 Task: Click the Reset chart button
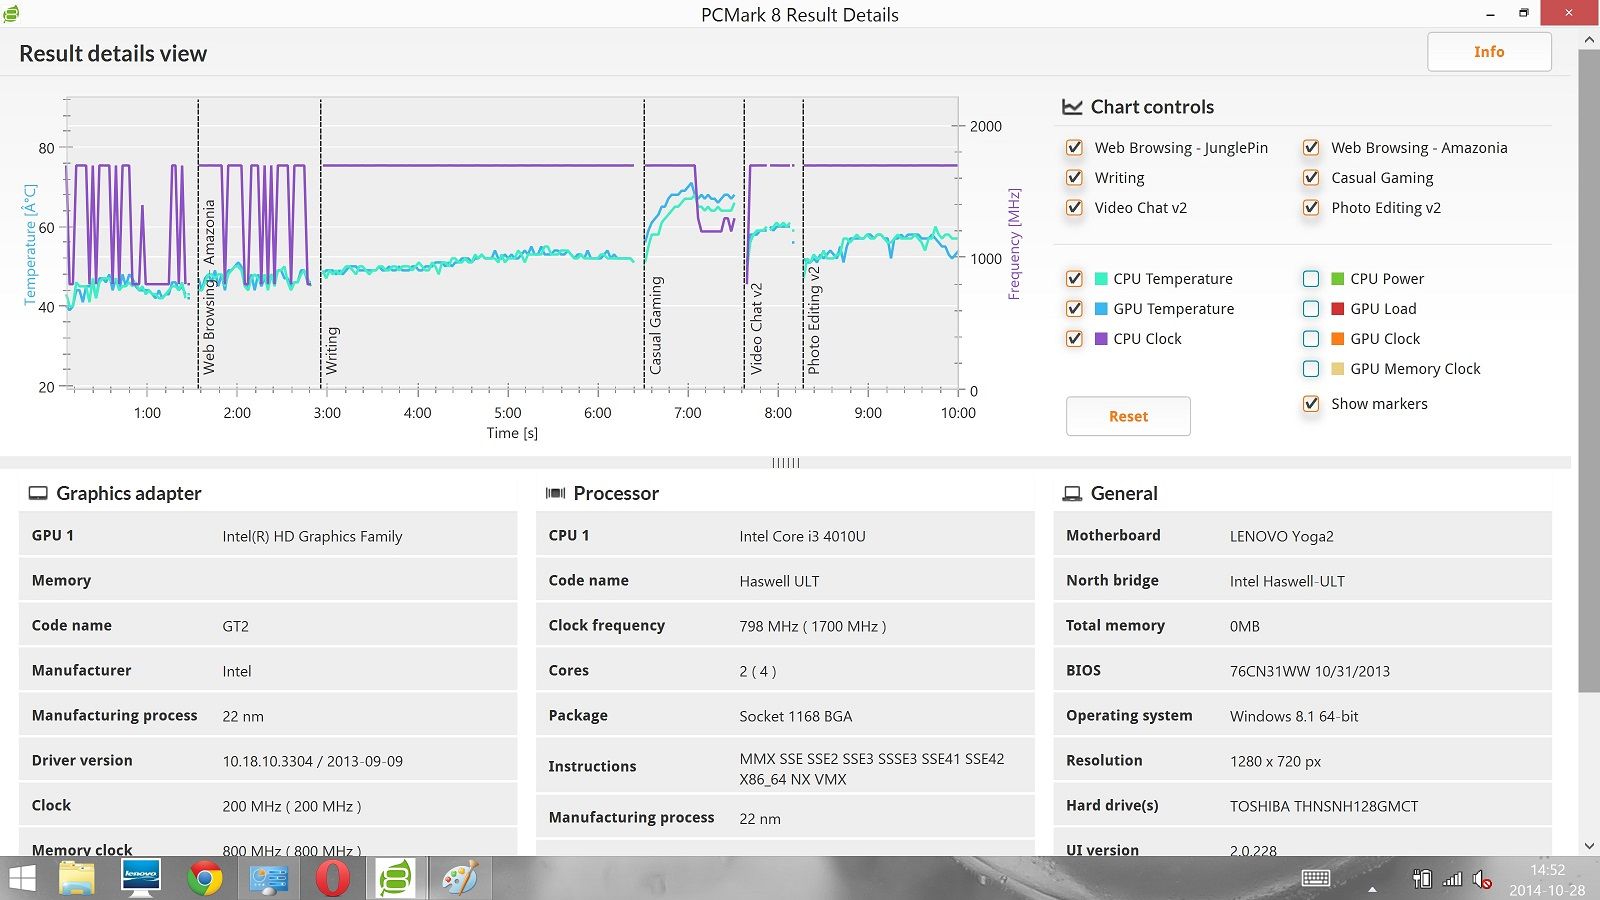pyautogui.click(x=1128, y=416)
